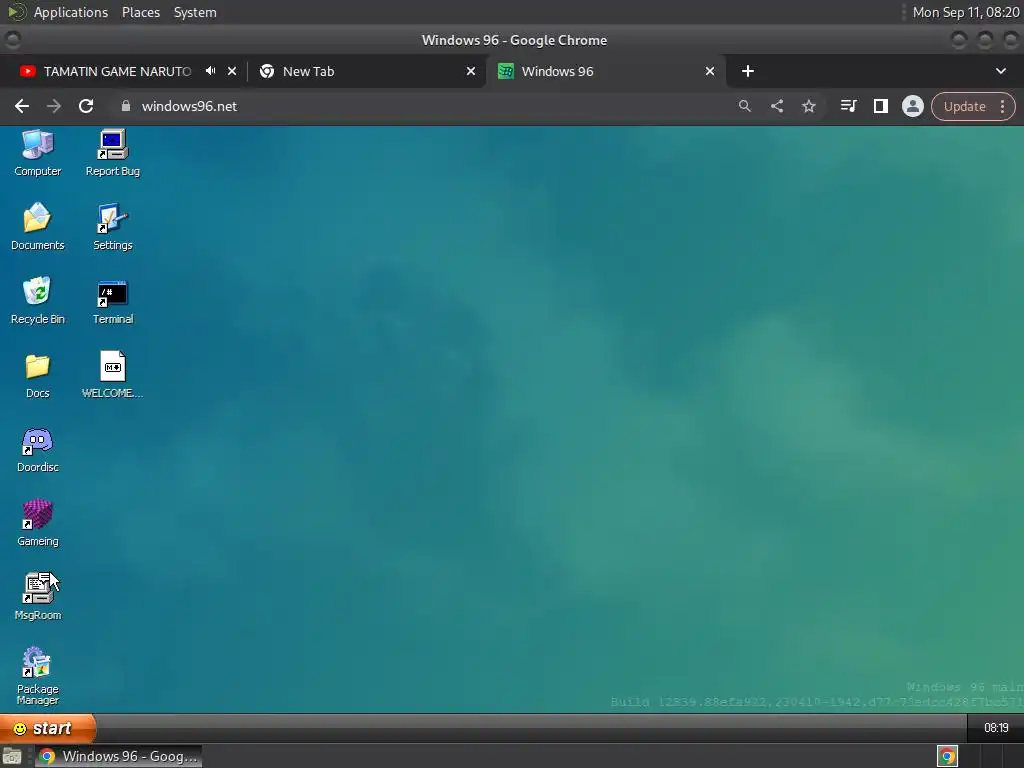The image size is (1024, 768).
Task: Open a new Chrome tab
Action: [x=748, y=71]
